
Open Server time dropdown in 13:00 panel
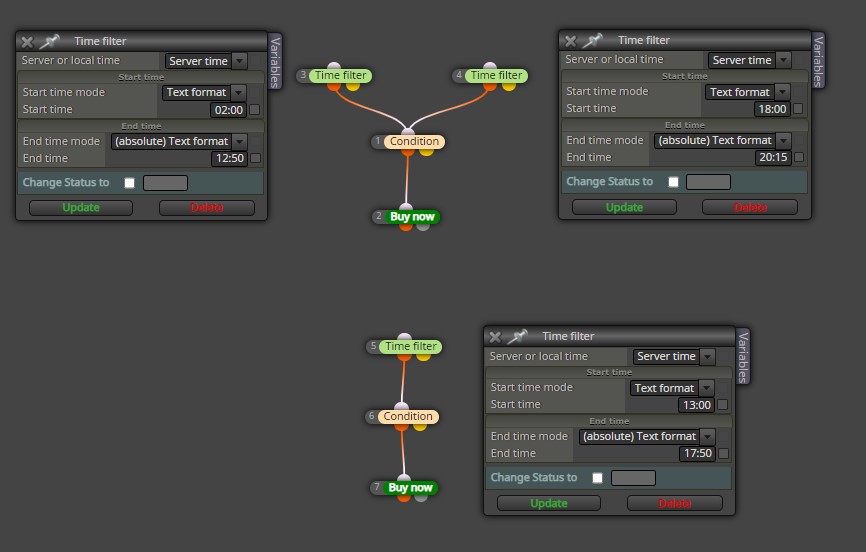pyautogui.click(x=674, y=356)
